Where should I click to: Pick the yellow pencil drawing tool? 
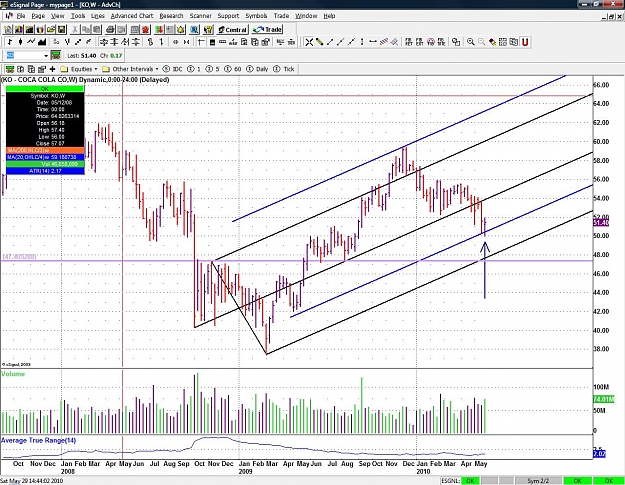click(319, 42)
